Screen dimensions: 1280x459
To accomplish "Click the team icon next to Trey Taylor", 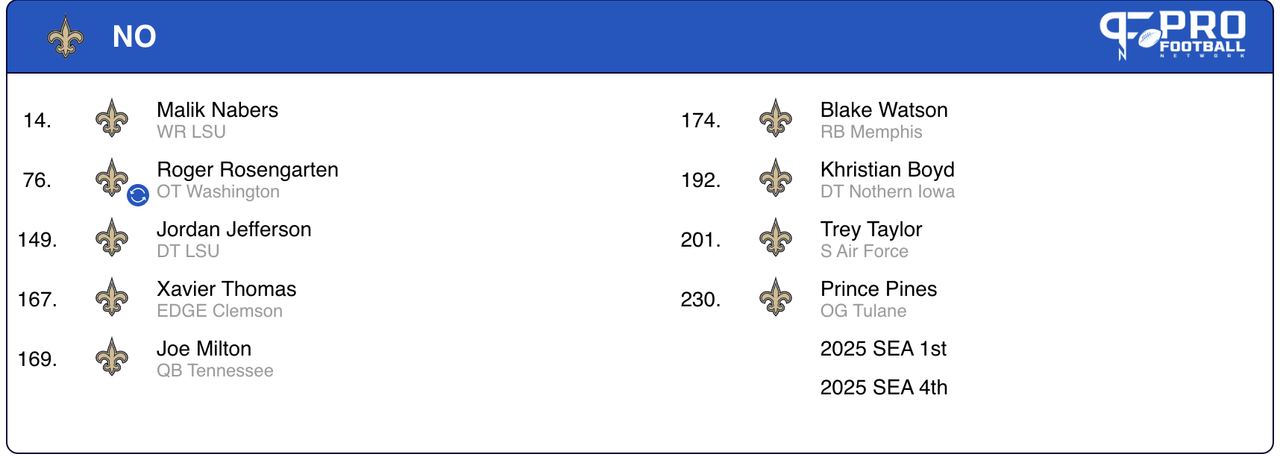I will pyautogui.click(x=775, y=238).
